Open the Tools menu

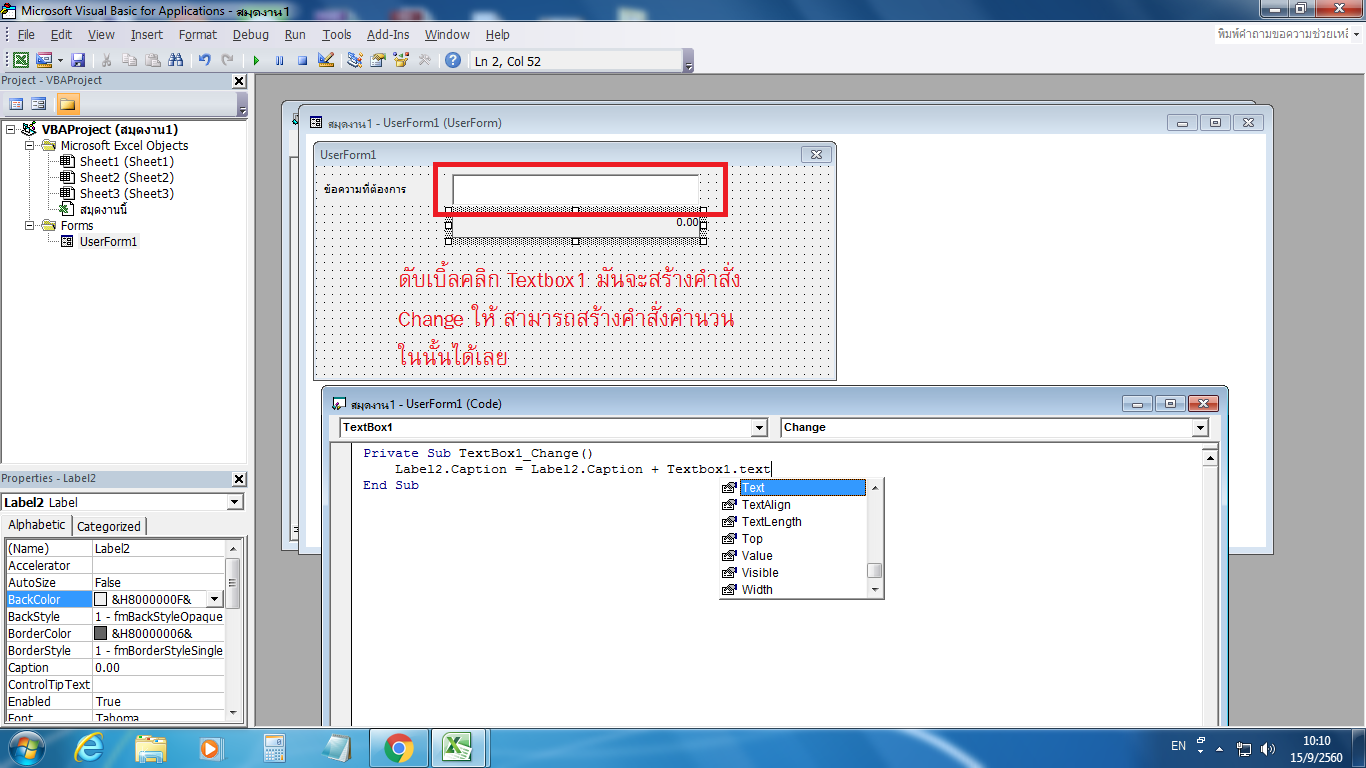[x=336, y=34]
